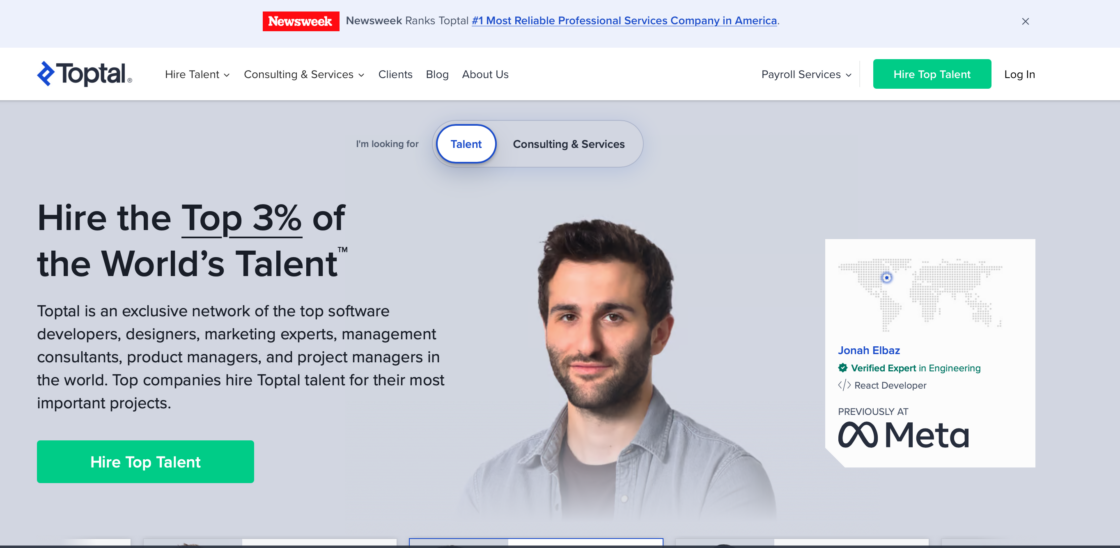The height and width of the screenshot is (548, 1120).
Task: Click the React Developer code icon
Action: coord(844,385)
